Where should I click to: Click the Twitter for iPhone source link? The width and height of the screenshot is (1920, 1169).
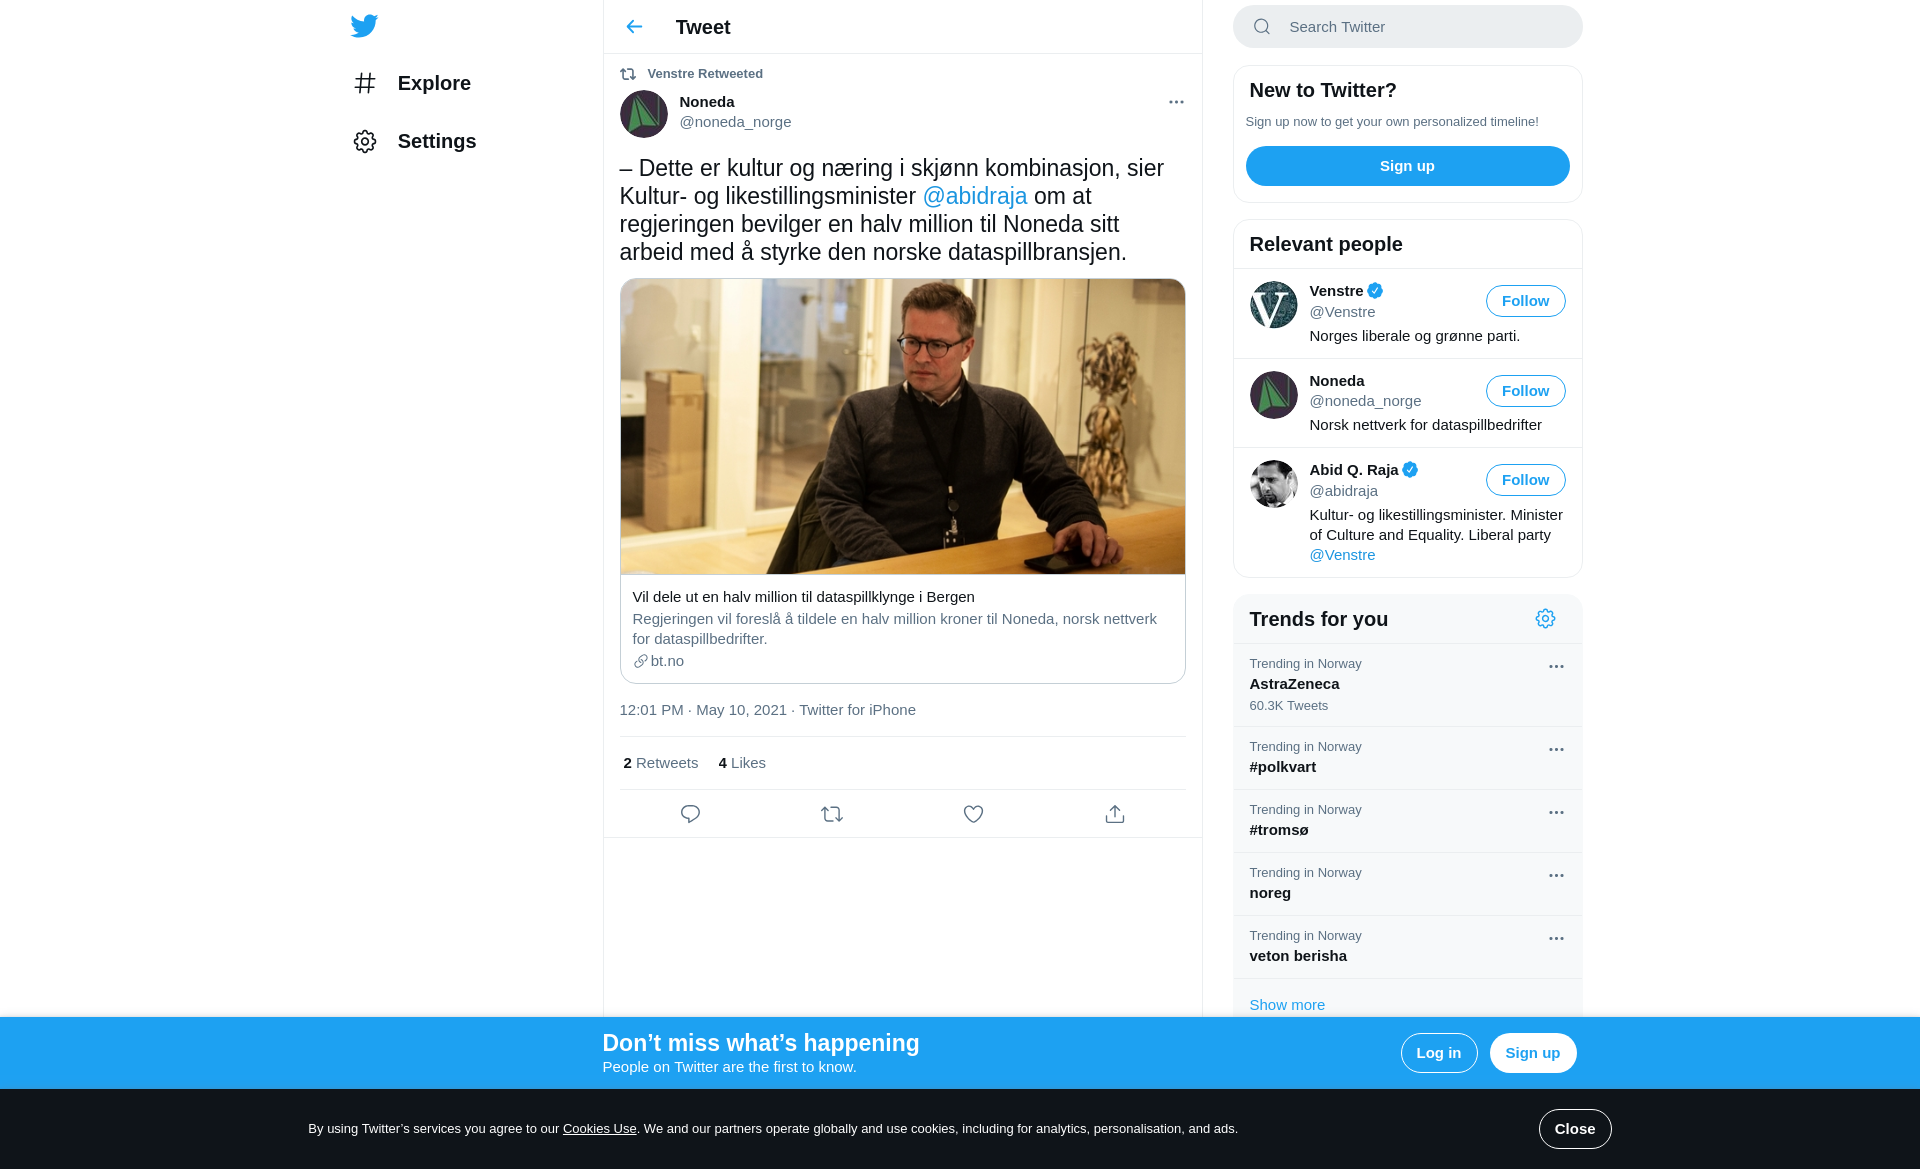coord(857,710)
